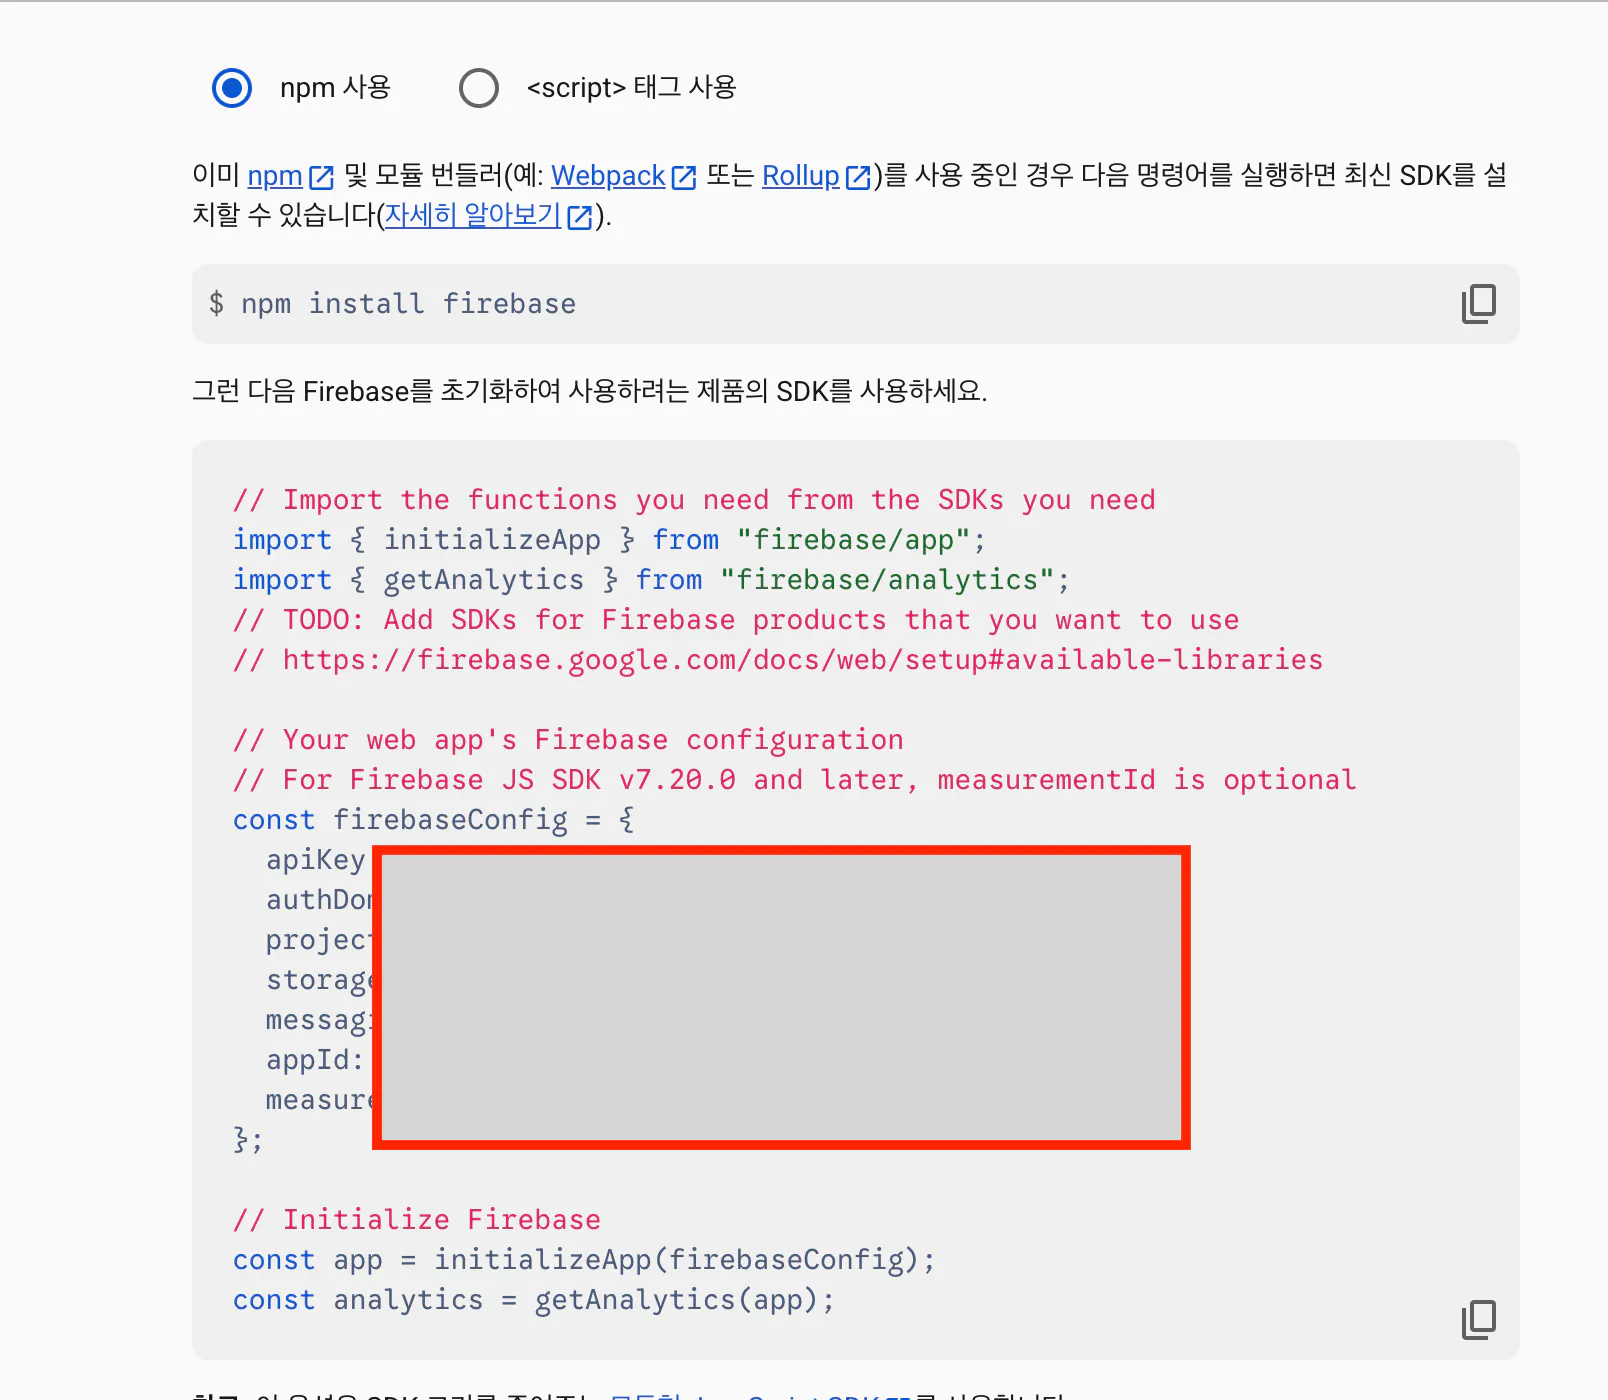Viewport: 1608px width, 1400px height.
Task: Open the npm link
Action: click(275, 176)
